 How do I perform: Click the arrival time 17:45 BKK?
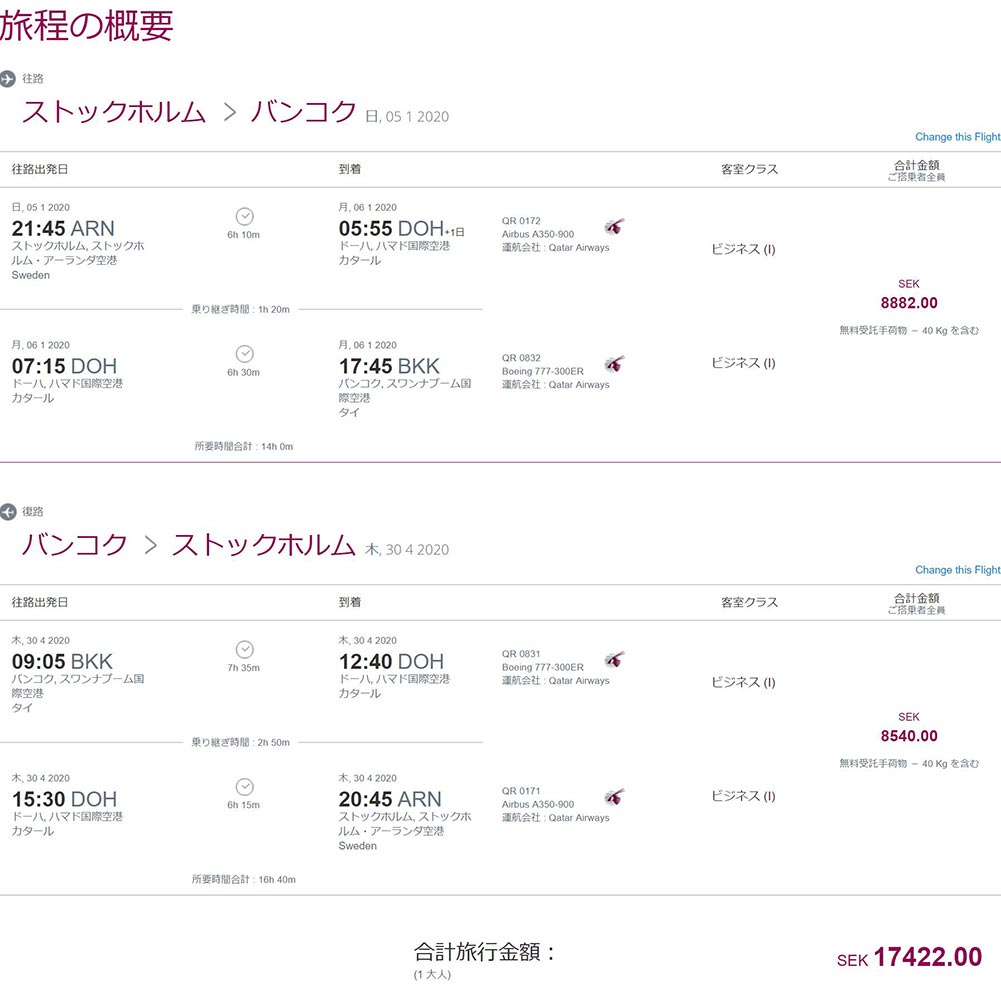coord(389,366)
